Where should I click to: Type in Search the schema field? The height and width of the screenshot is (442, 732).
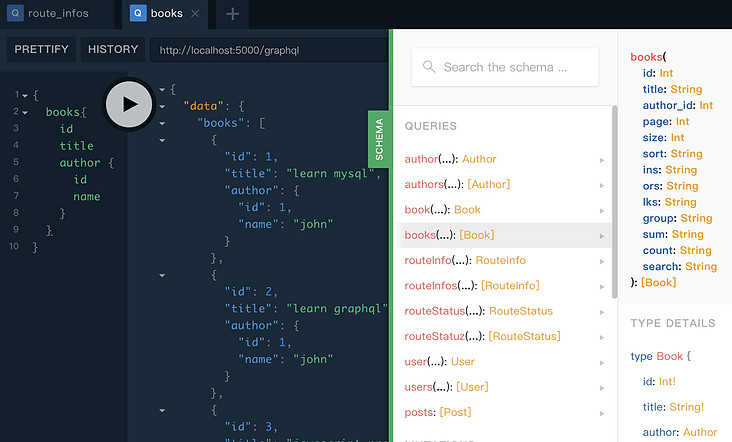point(510,67)
